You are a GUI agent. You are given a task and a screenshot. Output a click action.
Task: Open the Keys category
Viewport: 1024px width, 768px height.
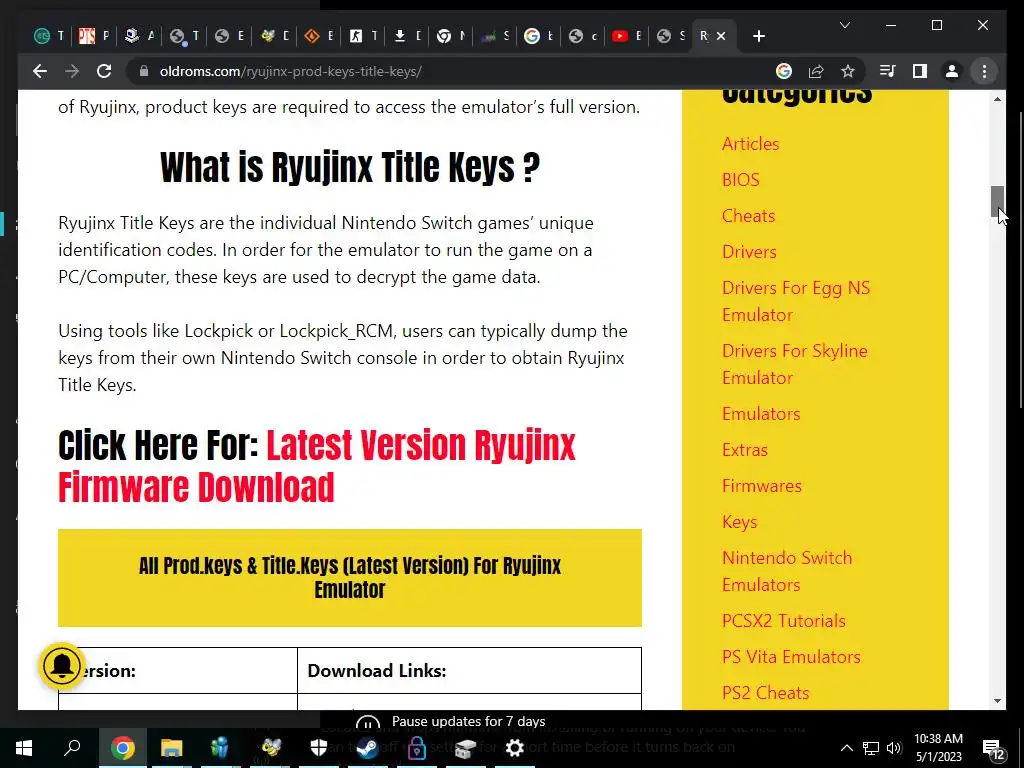point(739,522)
